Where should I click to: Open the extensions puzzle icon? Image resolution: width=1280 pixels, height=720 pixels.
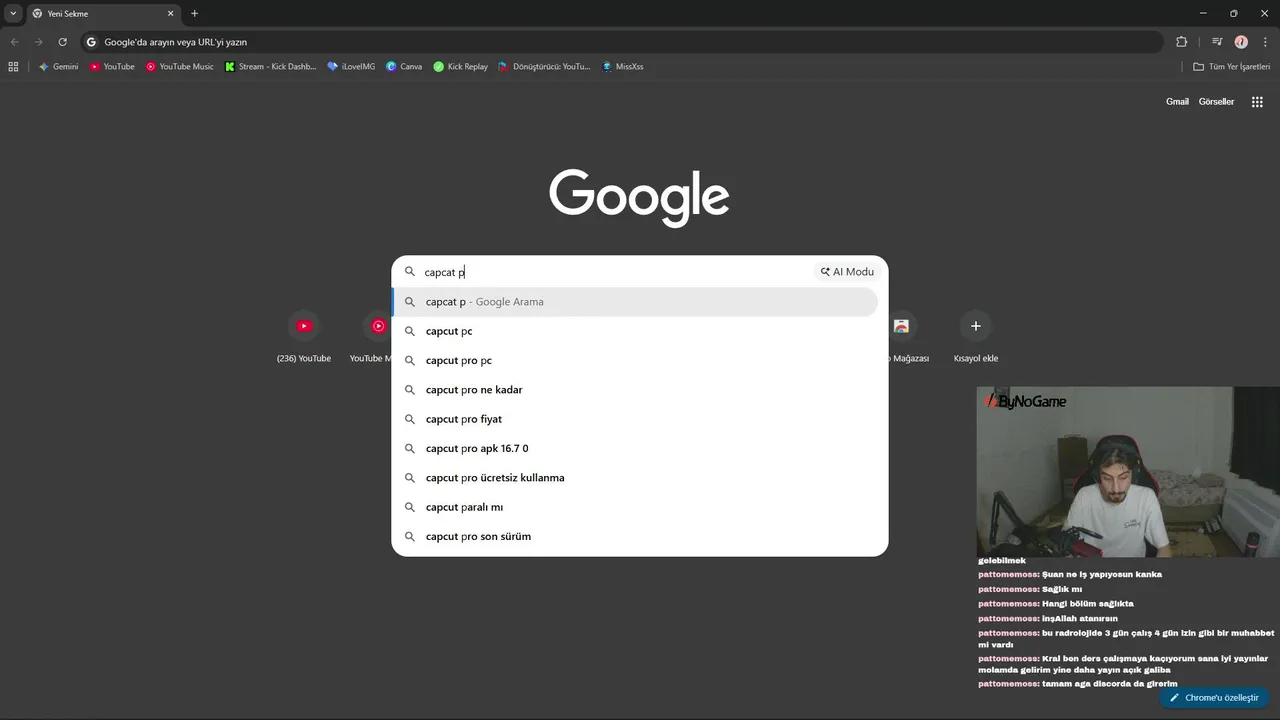(x=1181, y=42)
